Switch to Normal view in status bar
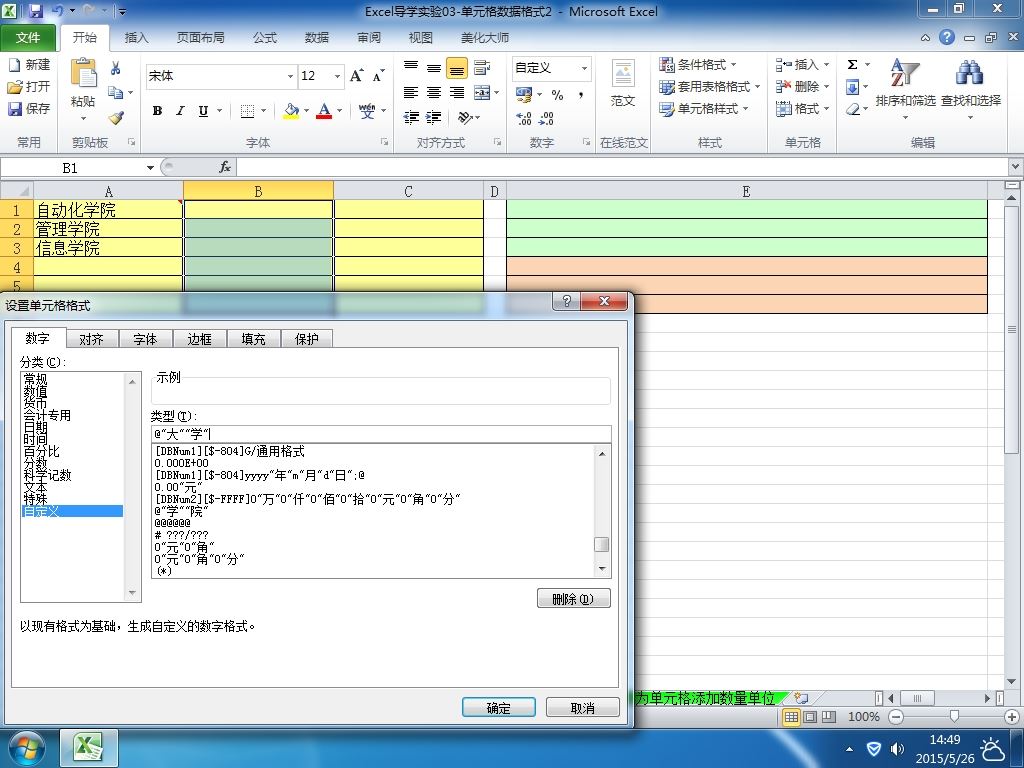1024x768 pixels. (791, 717)
